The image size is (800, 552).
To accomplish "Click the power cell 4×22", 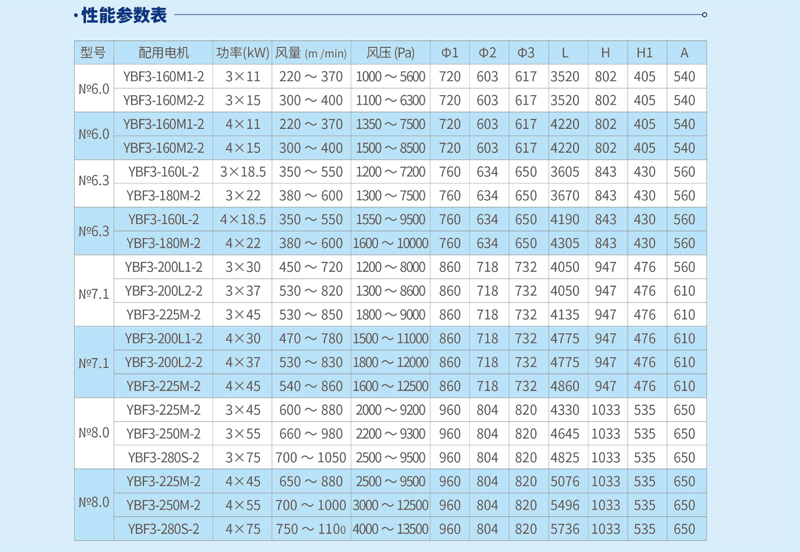I will pos(242,243).
